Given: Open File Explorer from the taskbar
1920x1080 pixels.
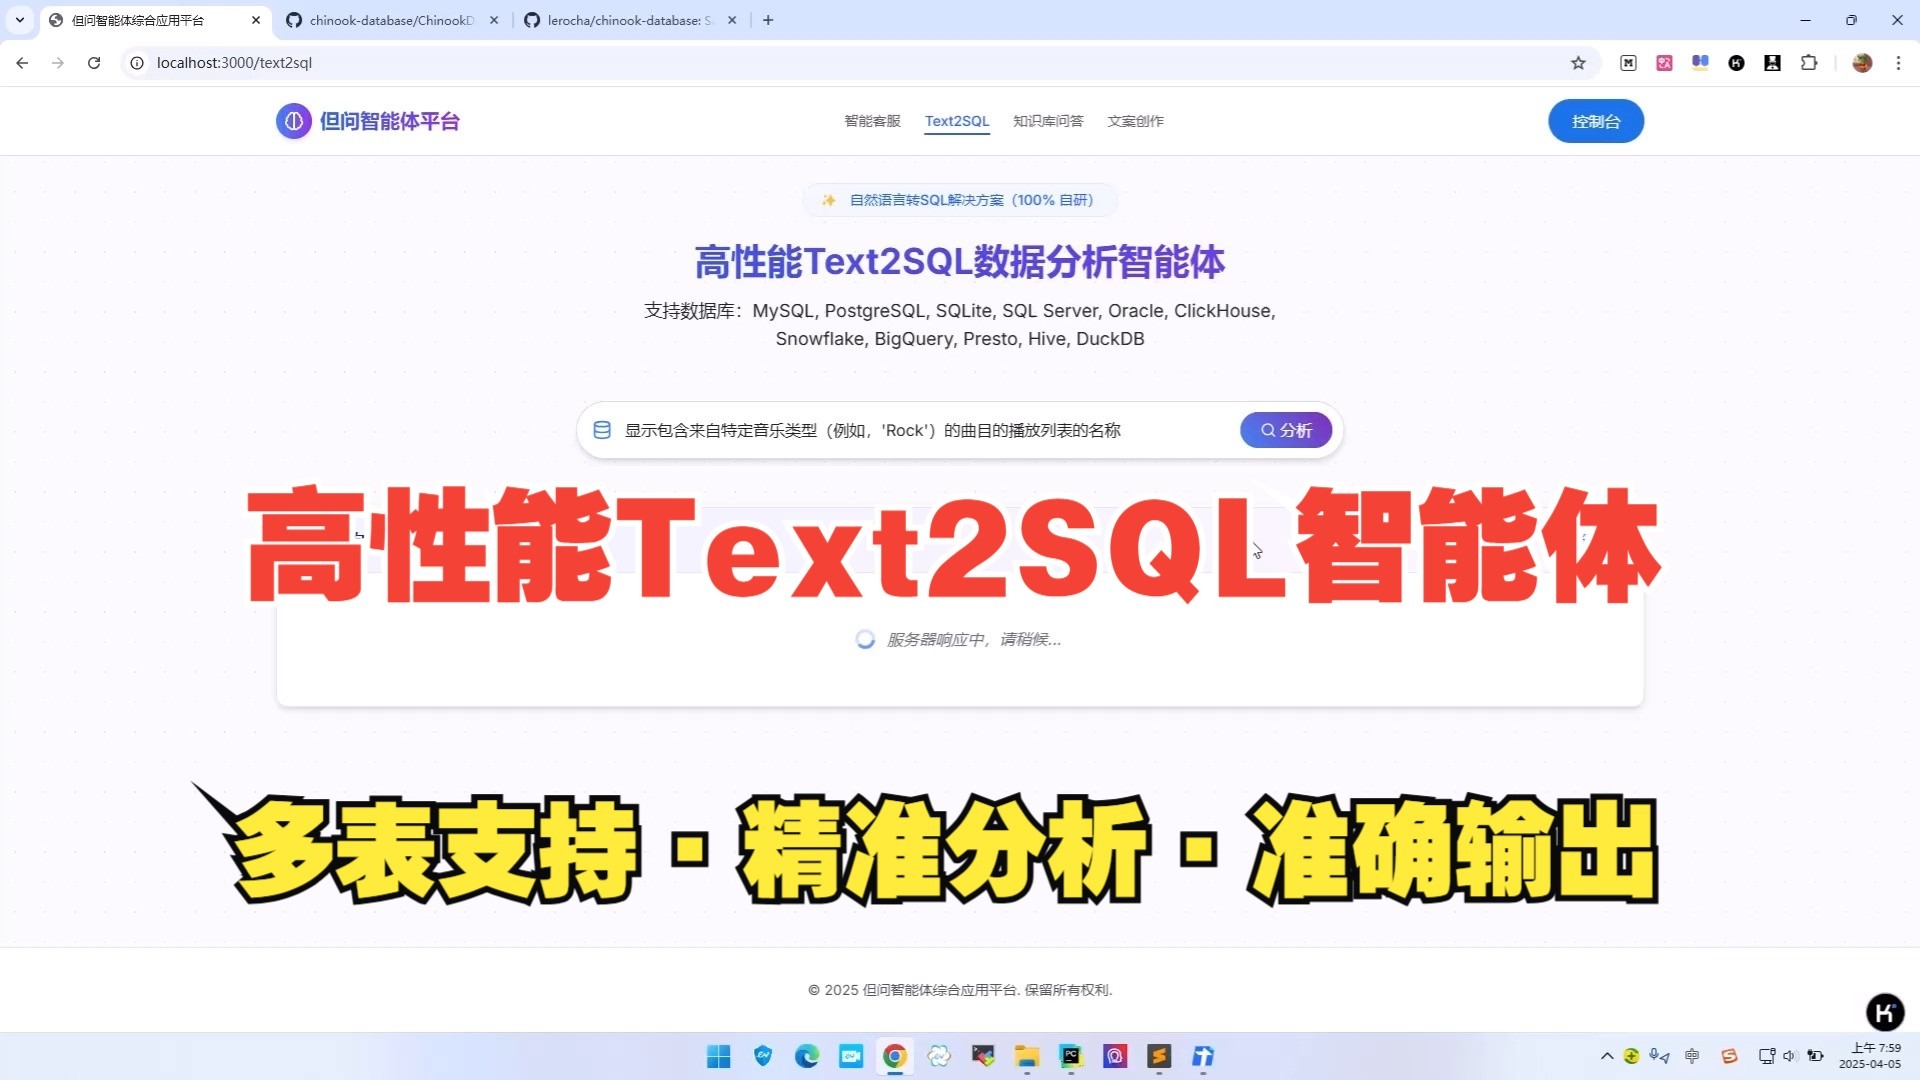Looking at the screenshot, I should 1026,1057.
